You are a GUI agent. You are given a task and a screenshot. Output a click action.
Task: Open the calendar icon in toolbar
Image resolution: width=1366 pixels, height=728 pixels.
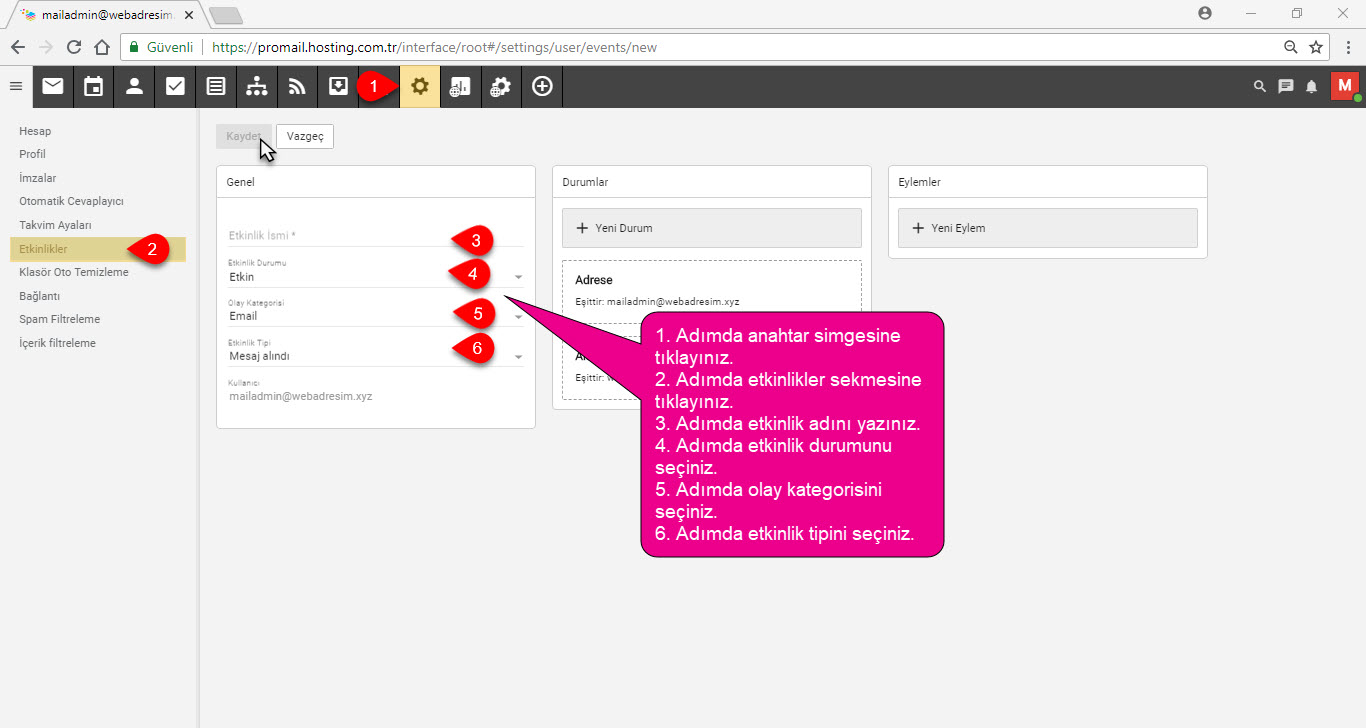point(93,87)
